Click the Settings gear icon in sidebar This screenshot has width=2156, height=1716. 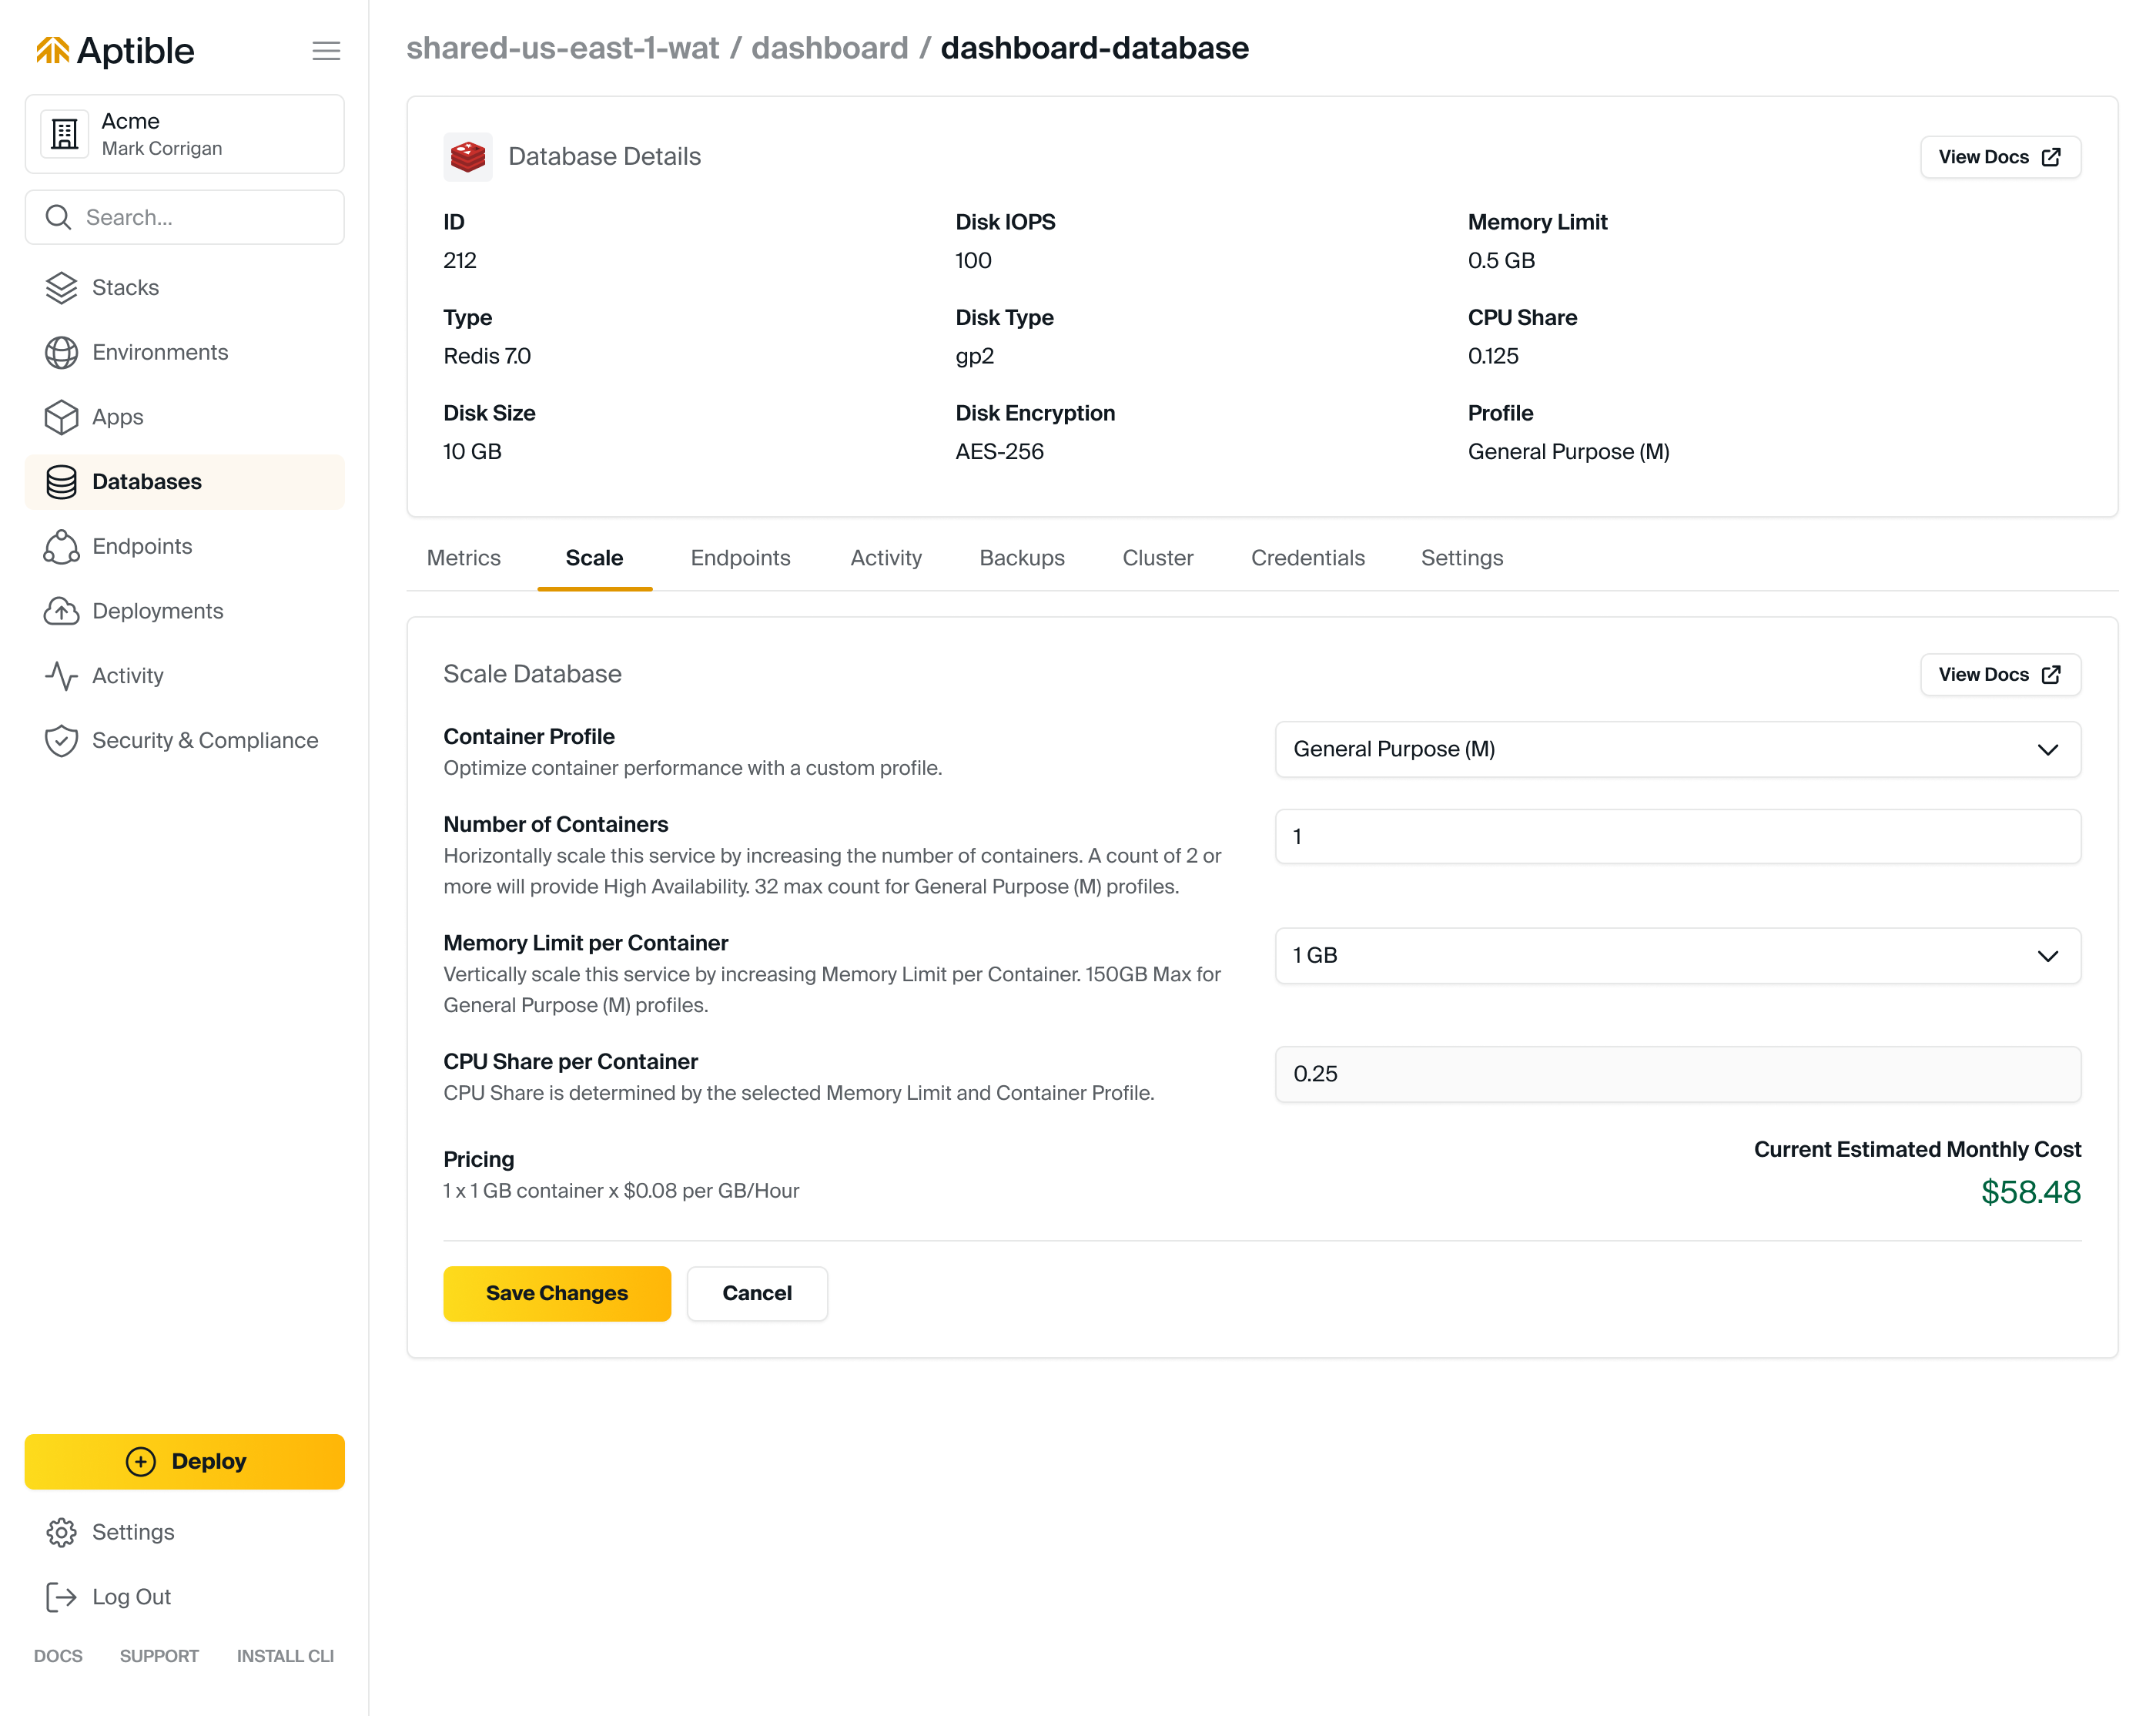[61, 1532]
